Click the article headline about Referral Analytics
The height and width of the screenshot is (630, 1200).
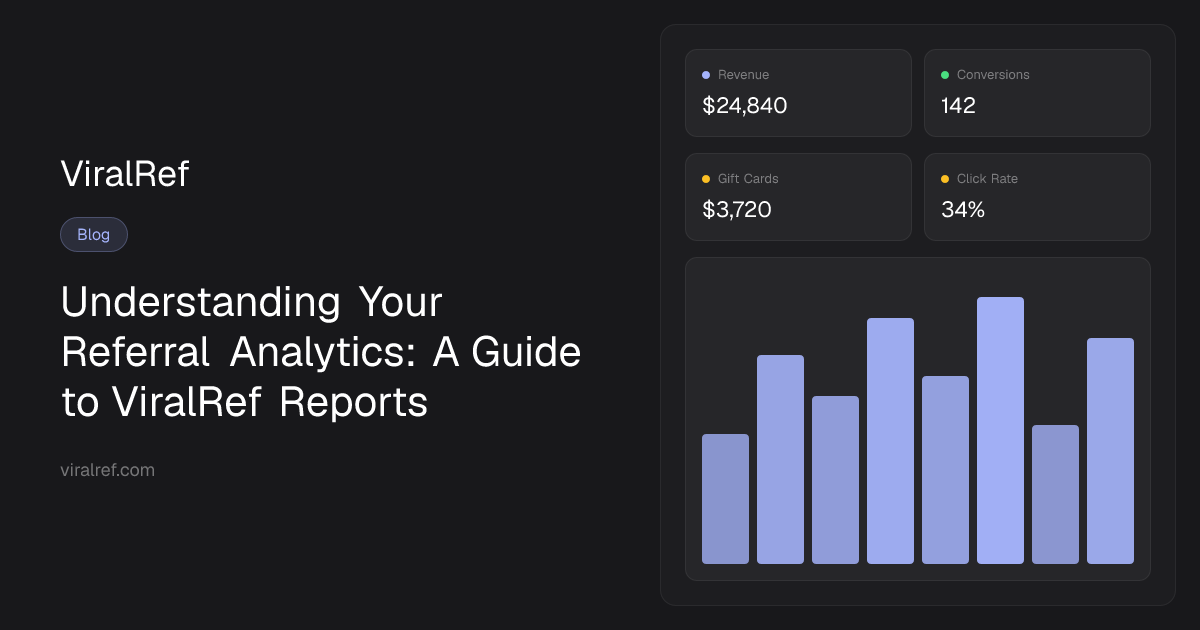[x=321, y=352]
